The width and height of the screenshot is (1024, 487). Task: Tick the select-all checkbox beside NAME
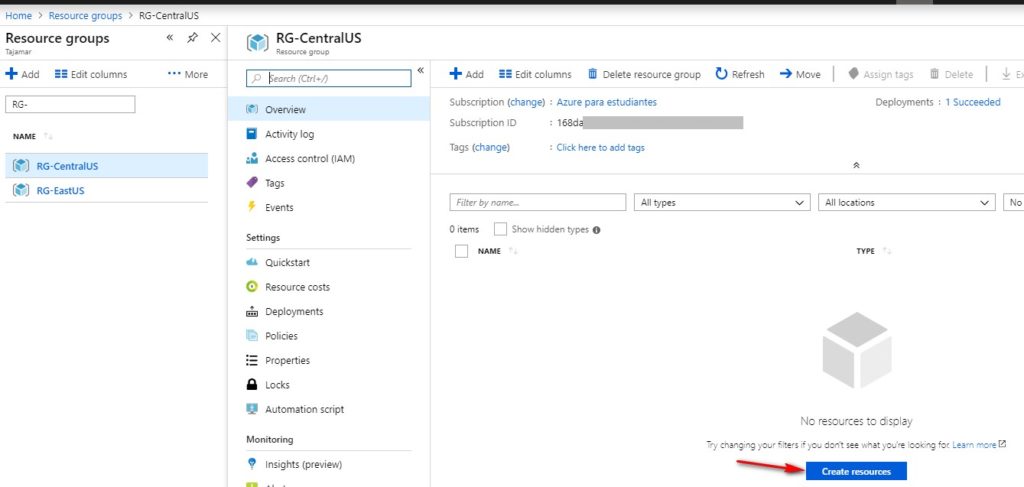(461, 251)
